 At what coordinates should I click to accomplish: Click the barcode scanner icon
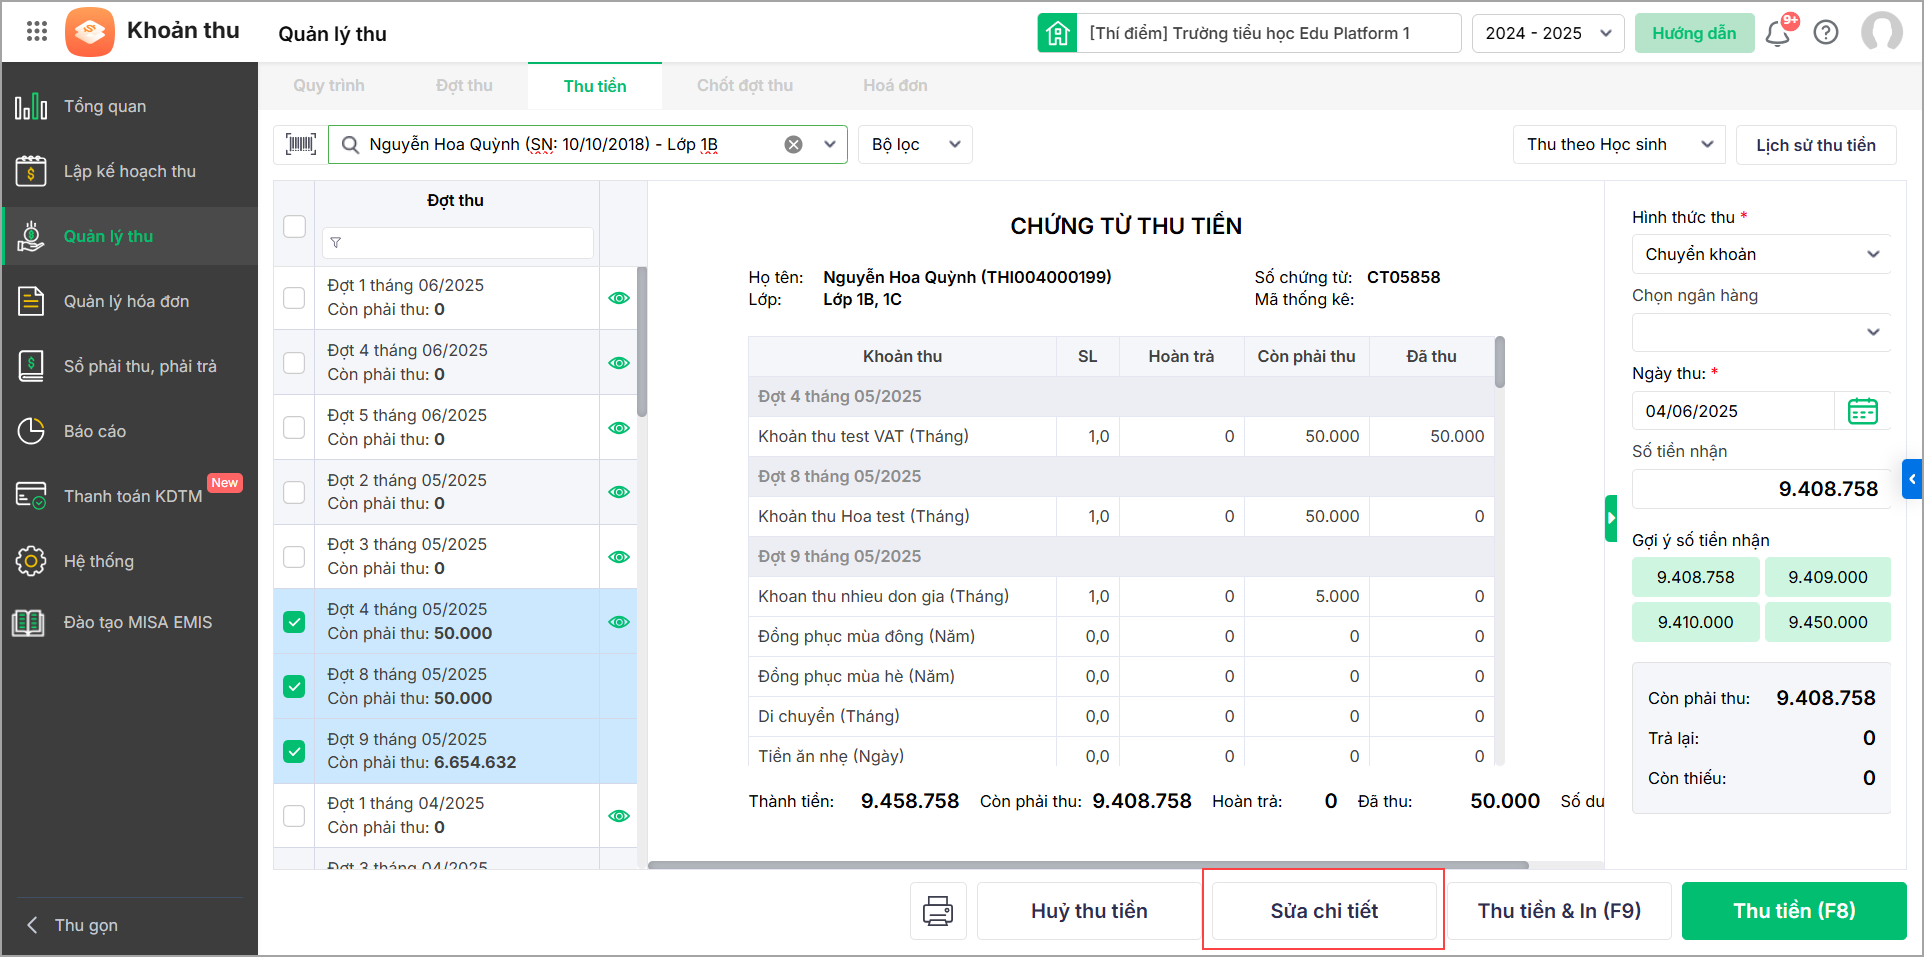300,144
